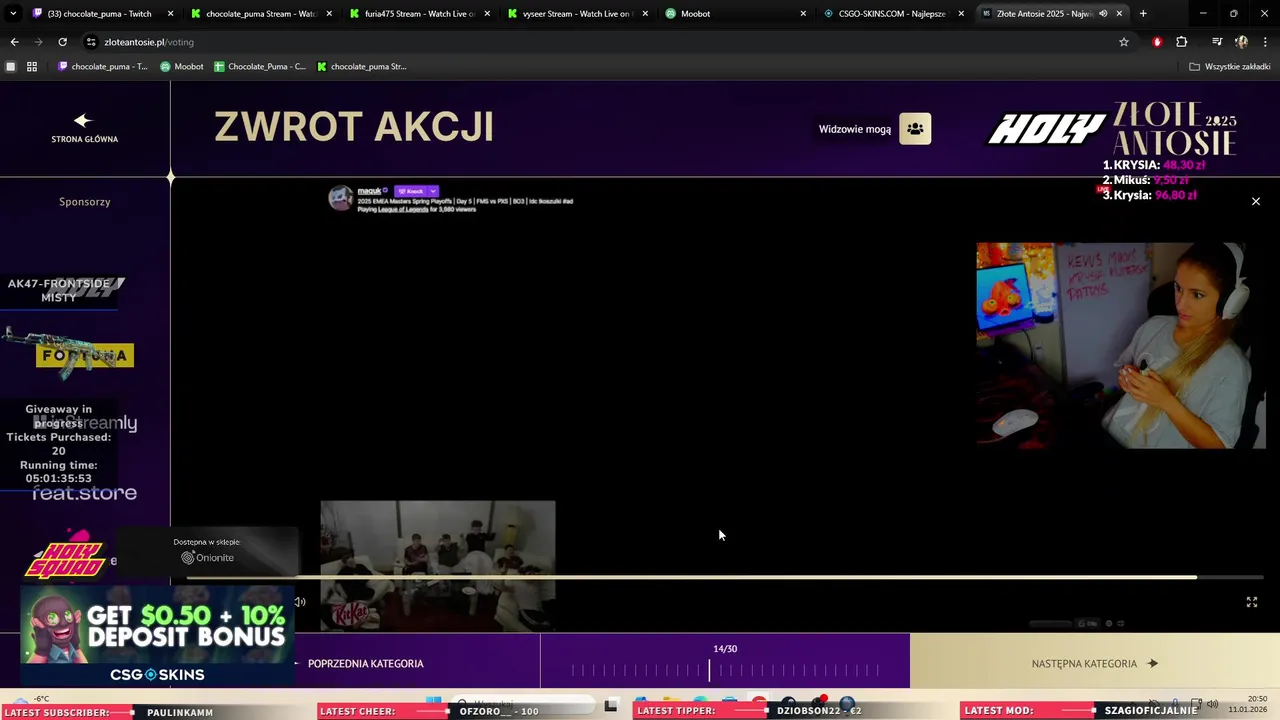Click the ZWROT AKCJI category title
Viewport: 1280px width, 720px height.
point(354,127)
